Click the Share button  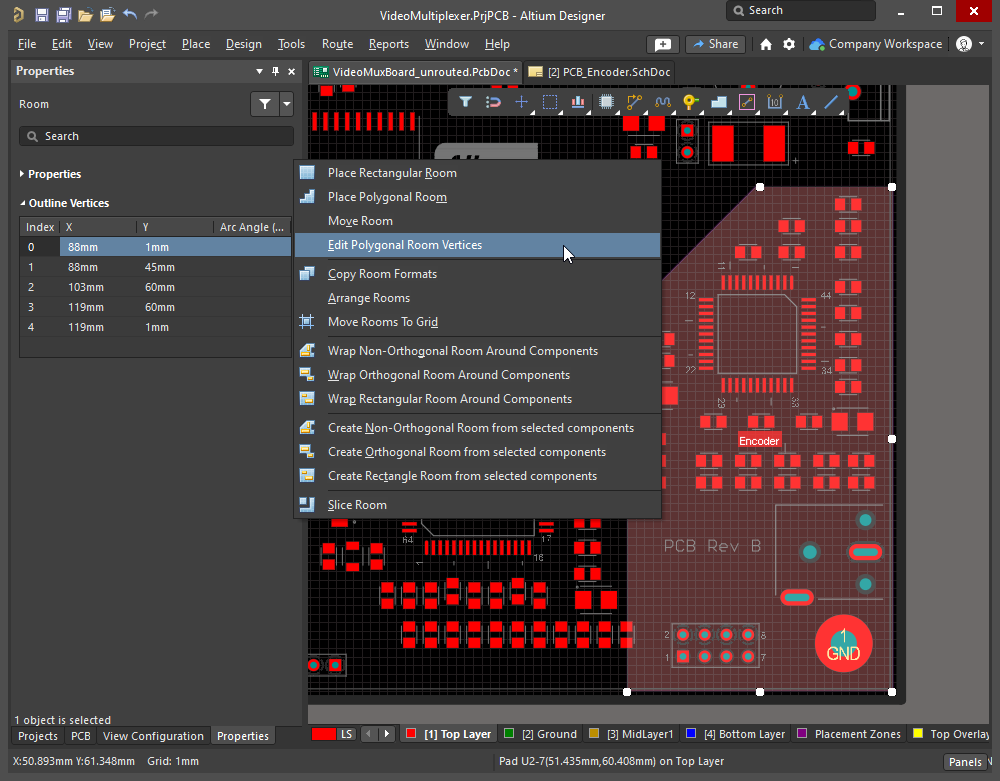(716, 44)
